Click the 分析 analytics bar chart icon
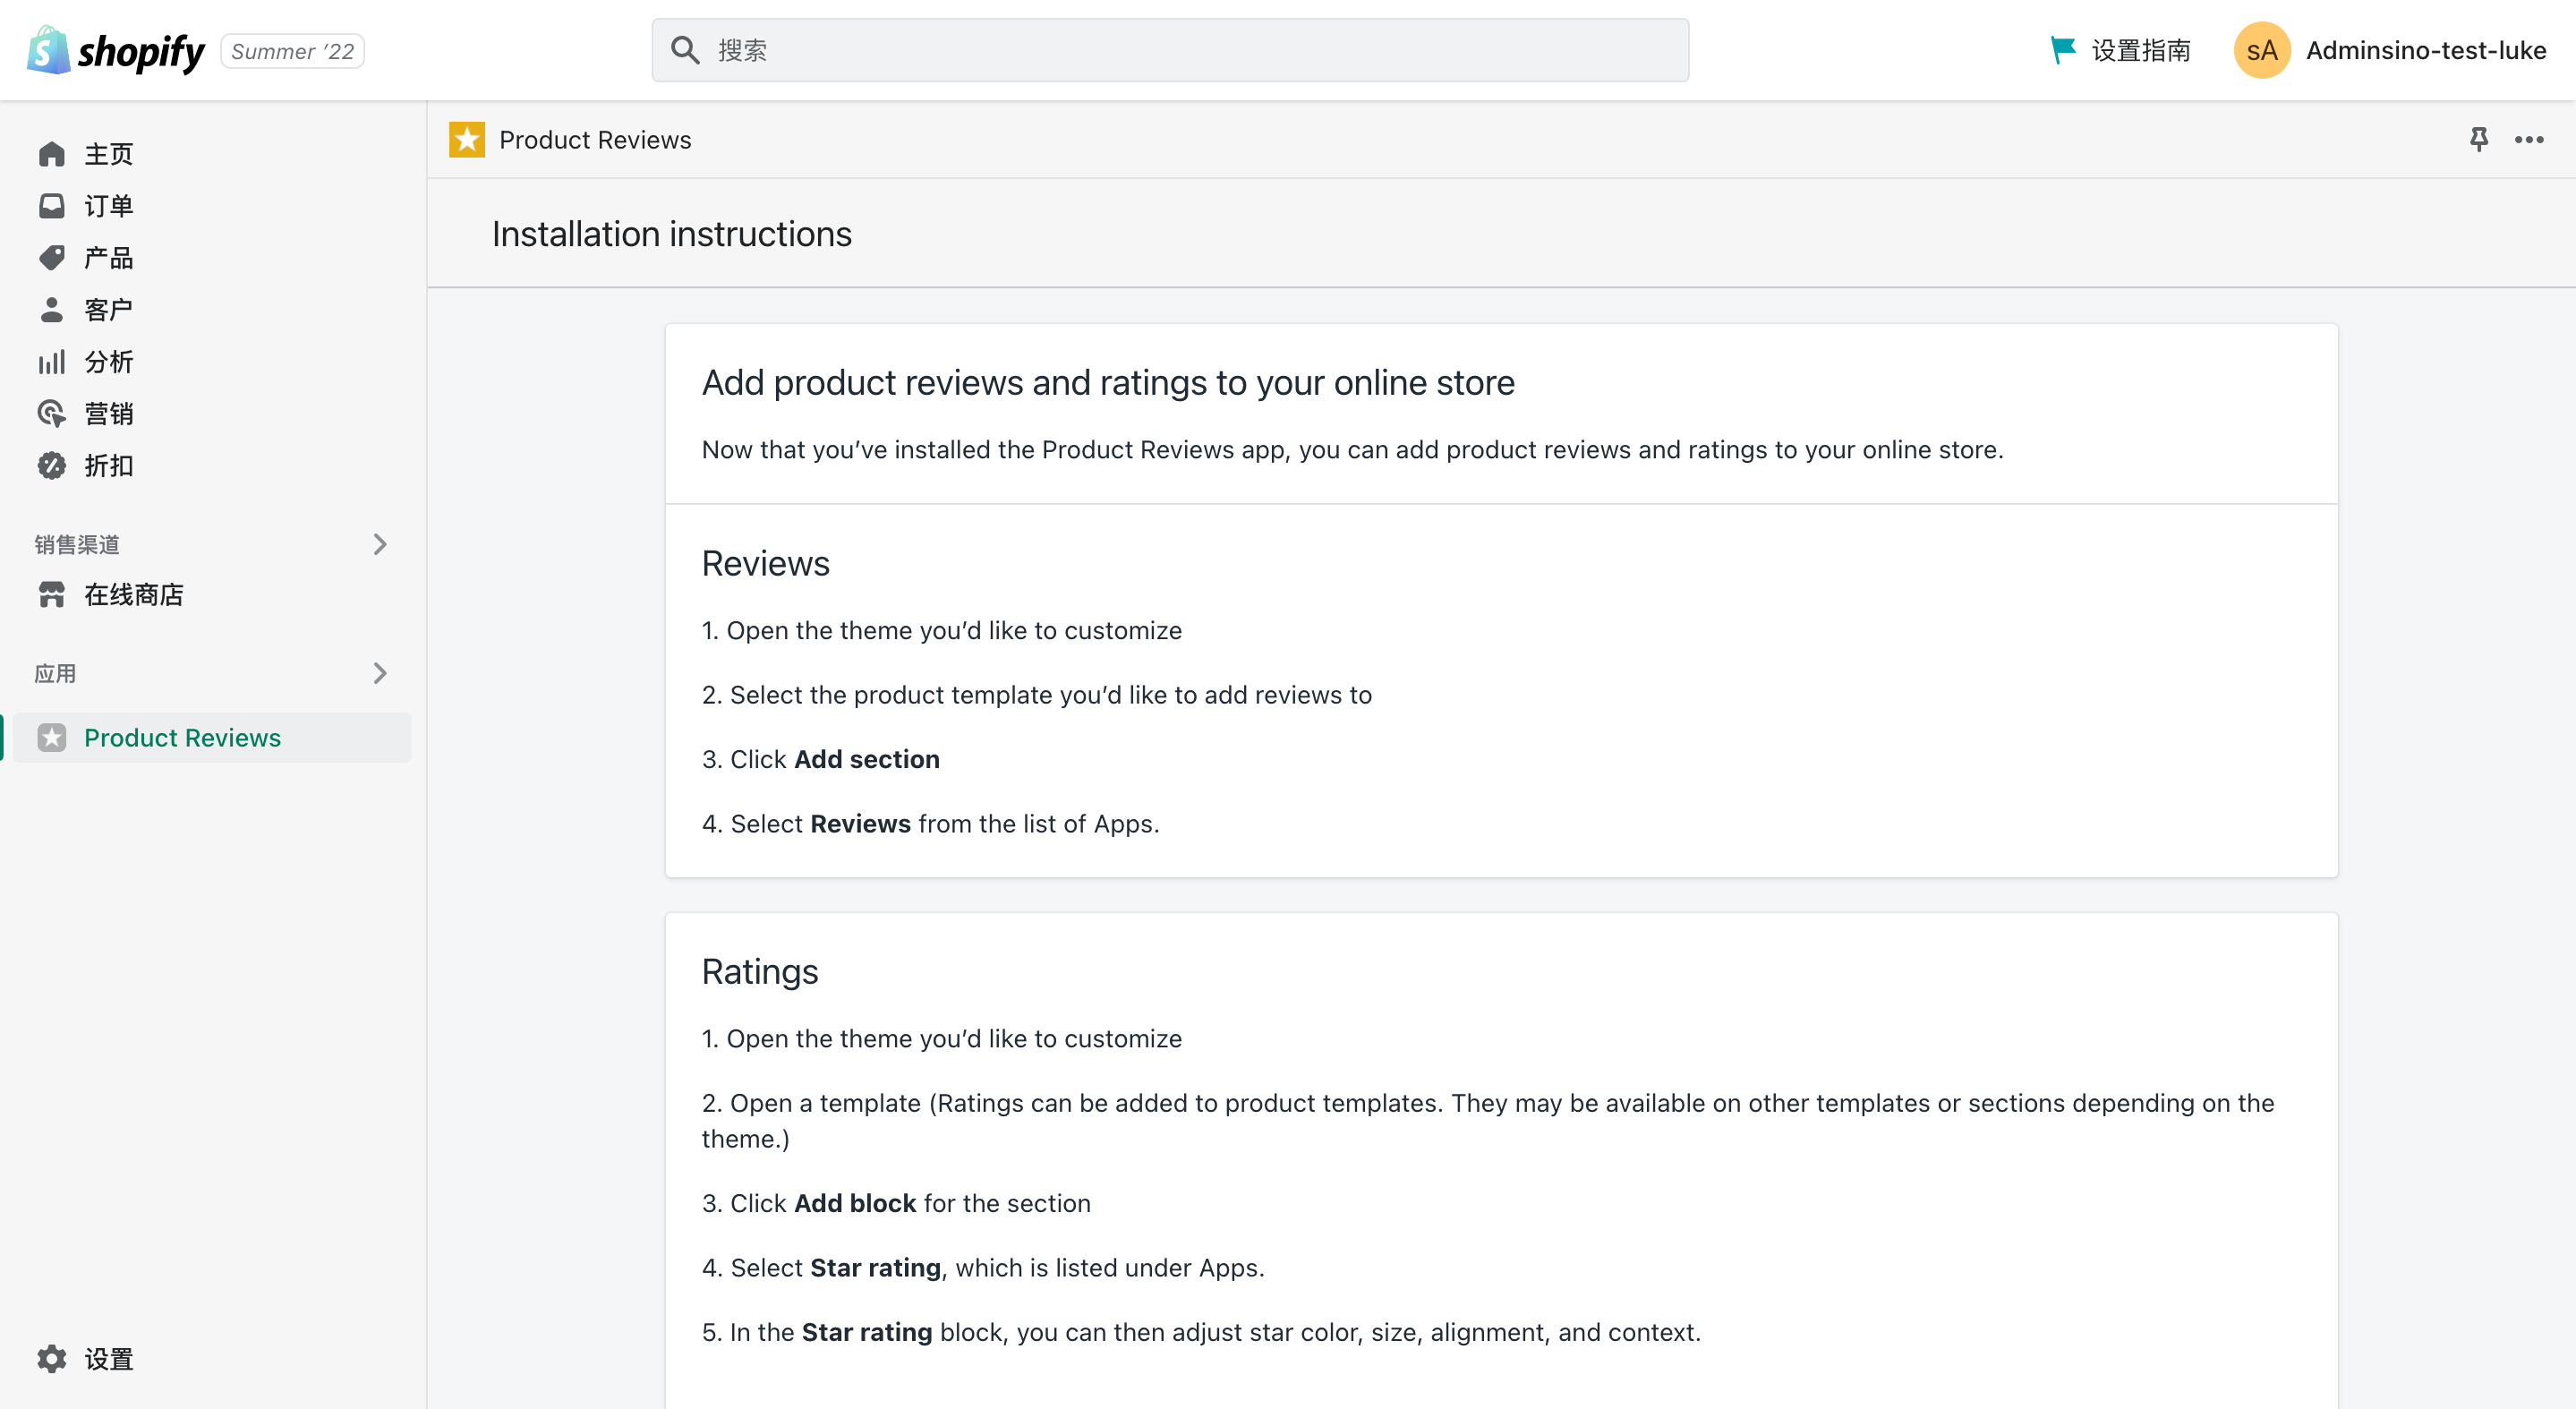2576x1409 pixels. [x=52, y=362]
